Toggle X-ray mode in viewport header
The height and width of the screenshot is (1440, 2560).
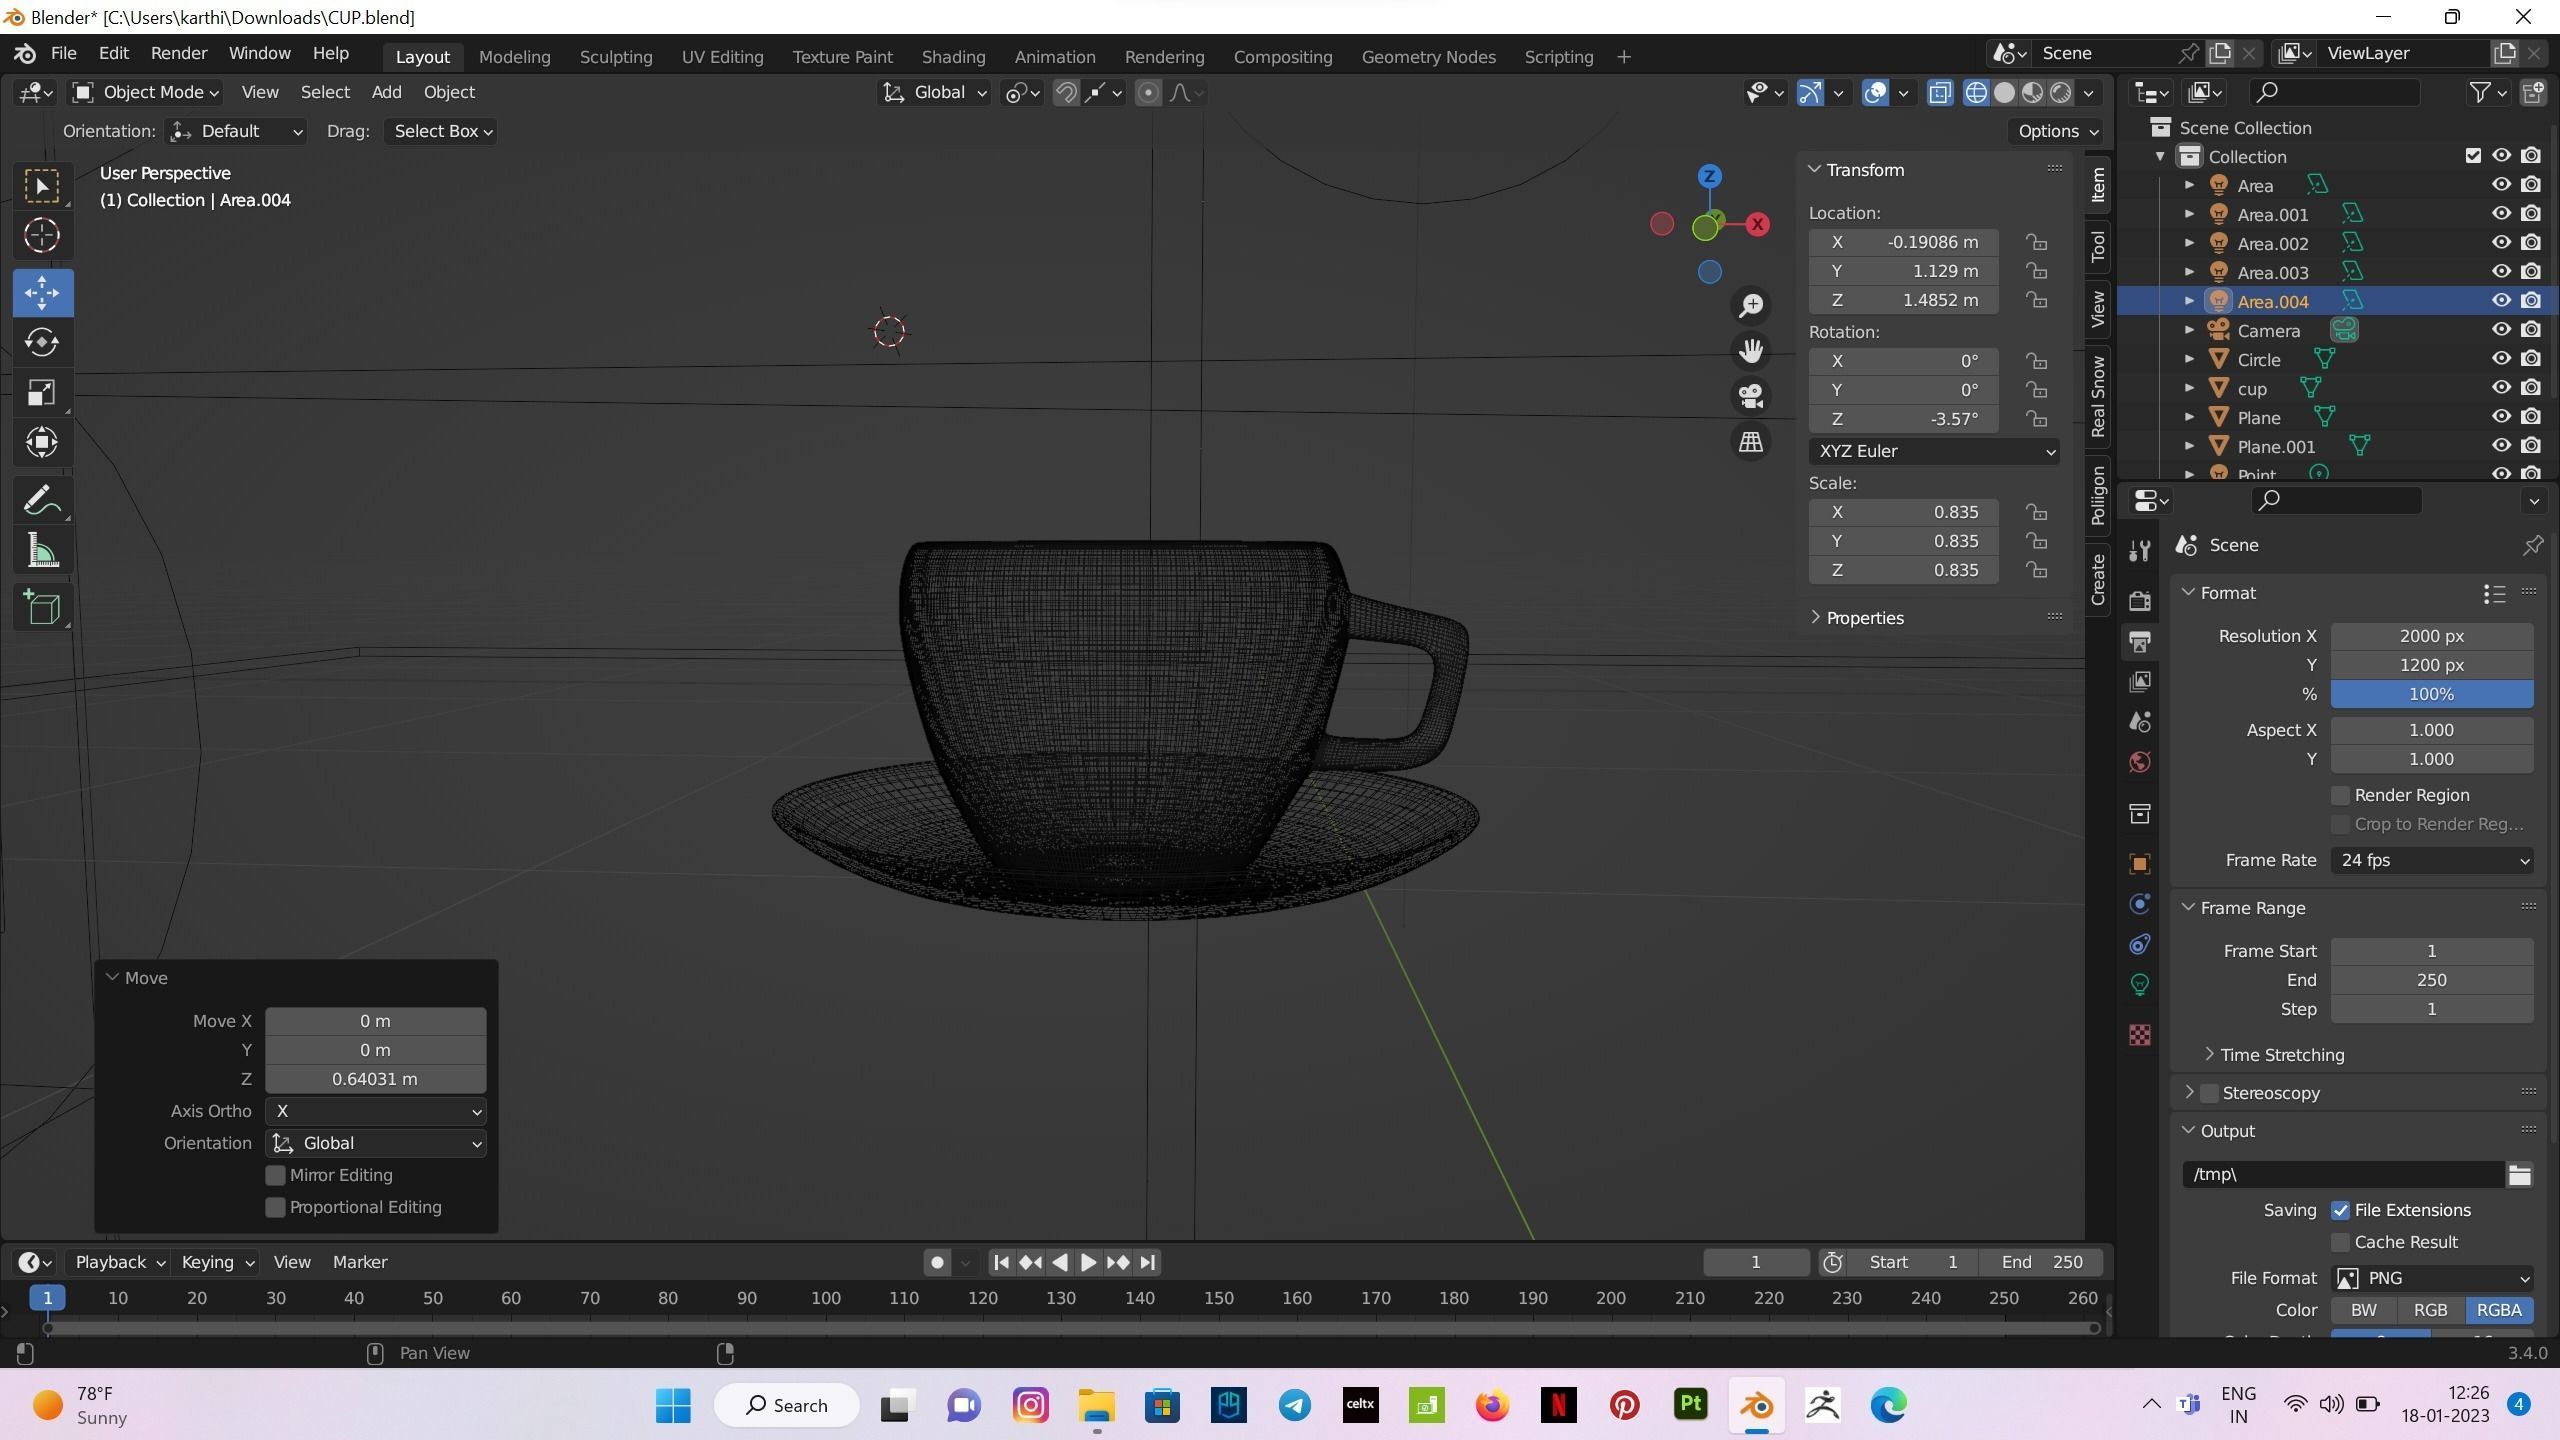coord(1939,93)
